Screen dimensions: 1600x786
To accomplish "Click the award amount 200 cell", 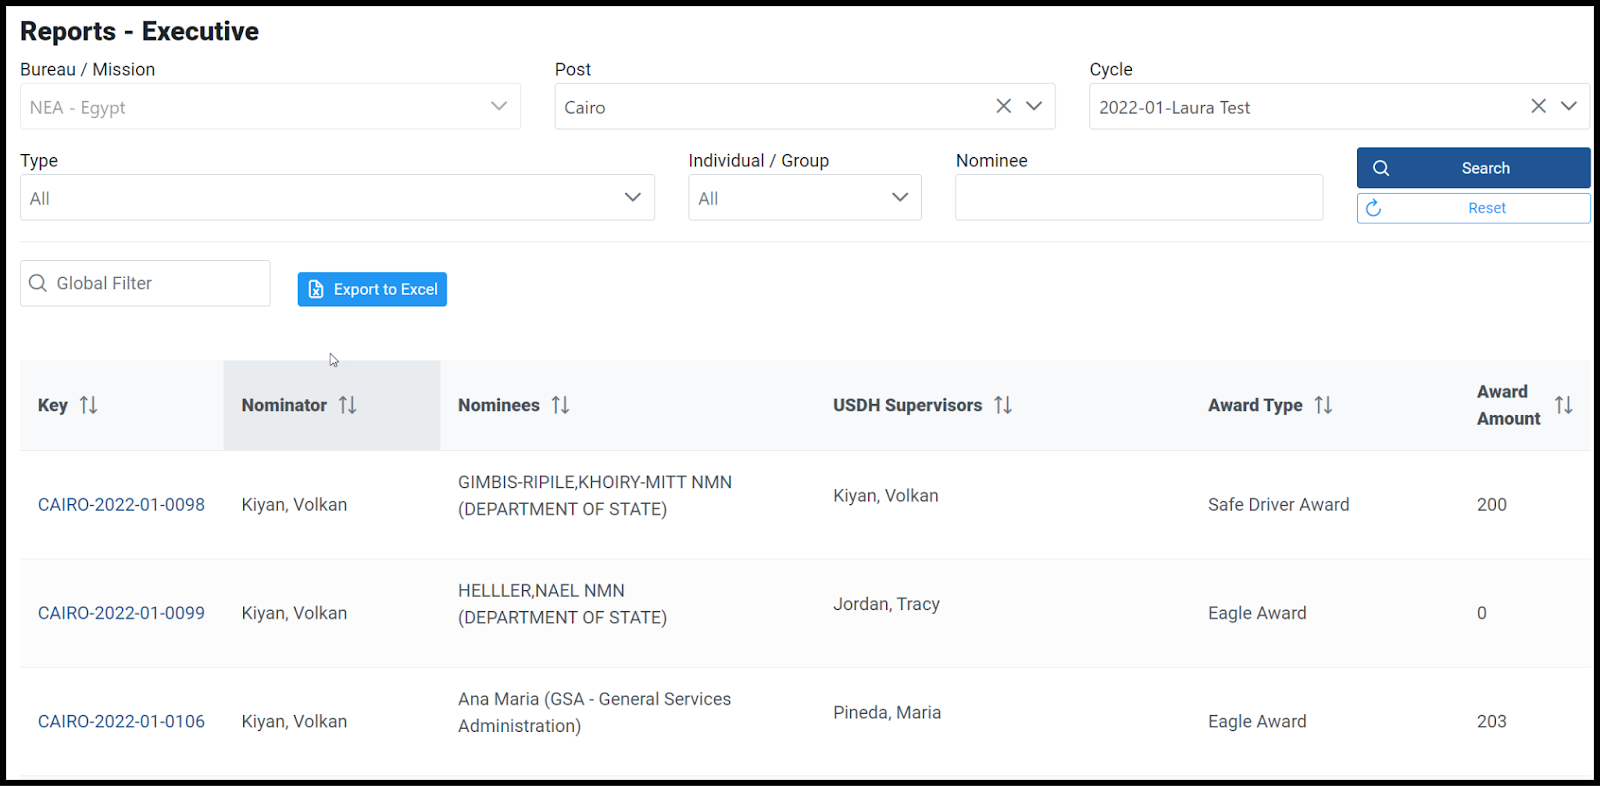I will click(1491, 505).
